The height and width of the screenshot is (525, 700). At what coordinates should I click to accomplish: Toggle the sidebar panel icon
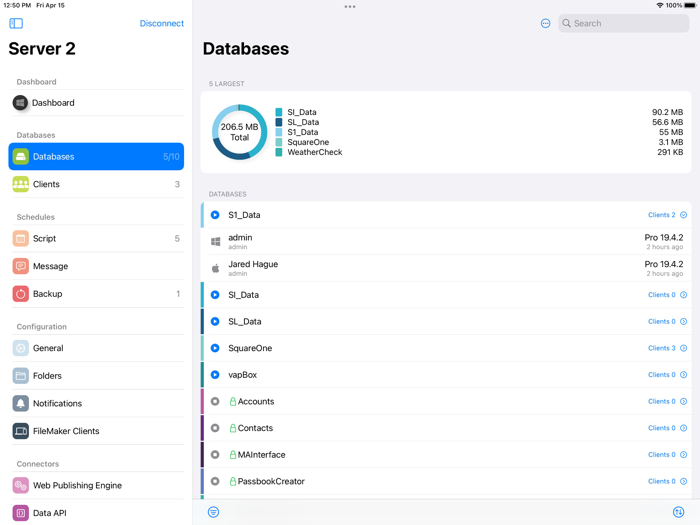click(16, 23)
